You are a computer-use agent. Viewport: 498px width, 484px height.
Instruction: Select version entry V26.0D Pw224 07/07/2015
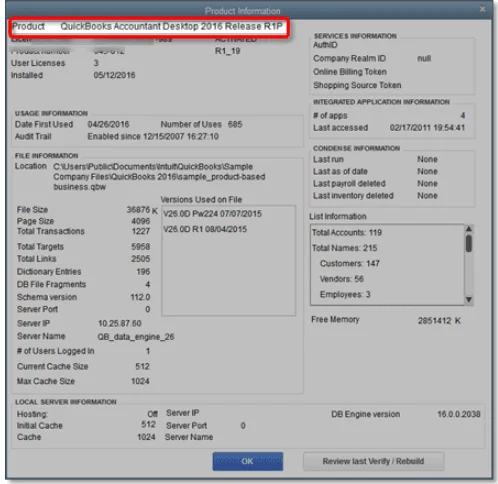212,214
